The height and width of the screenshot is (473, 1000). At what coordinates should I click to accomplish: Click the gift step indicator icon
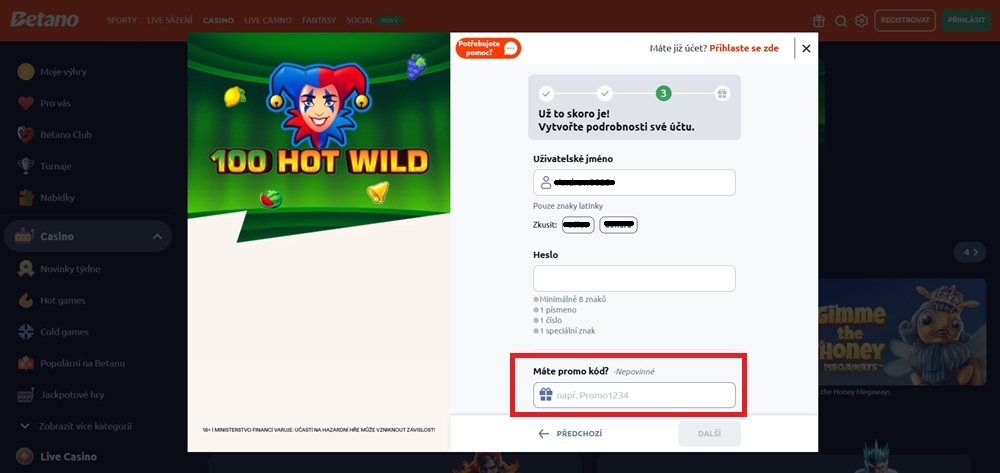point(721,94)
